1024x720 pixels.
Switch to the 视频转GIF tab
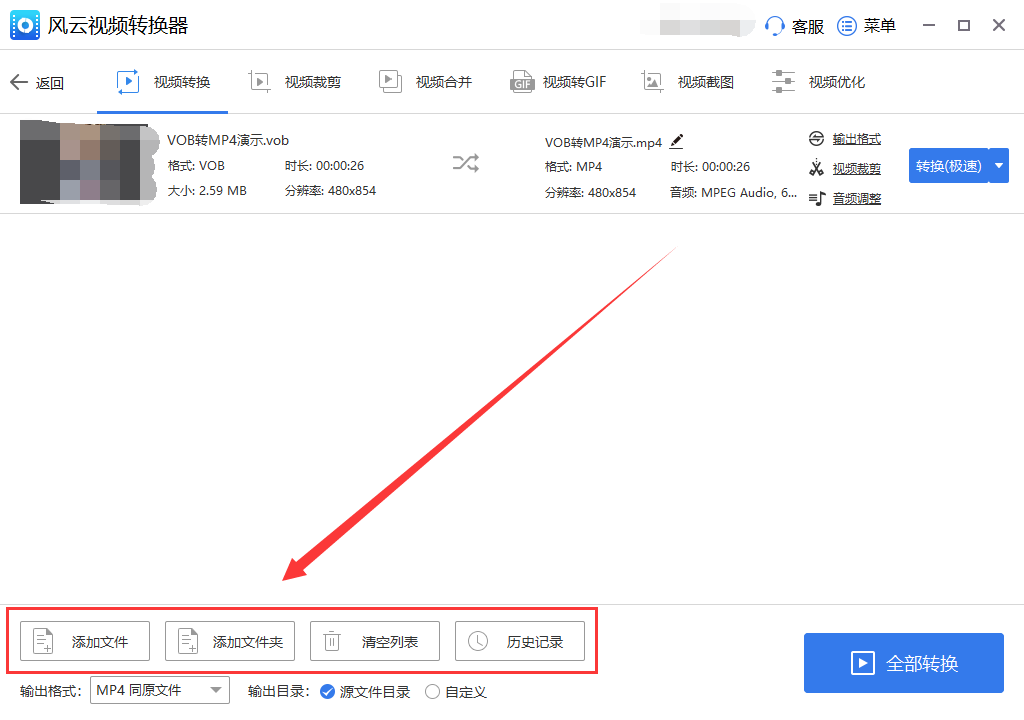(x=557, y=81)
